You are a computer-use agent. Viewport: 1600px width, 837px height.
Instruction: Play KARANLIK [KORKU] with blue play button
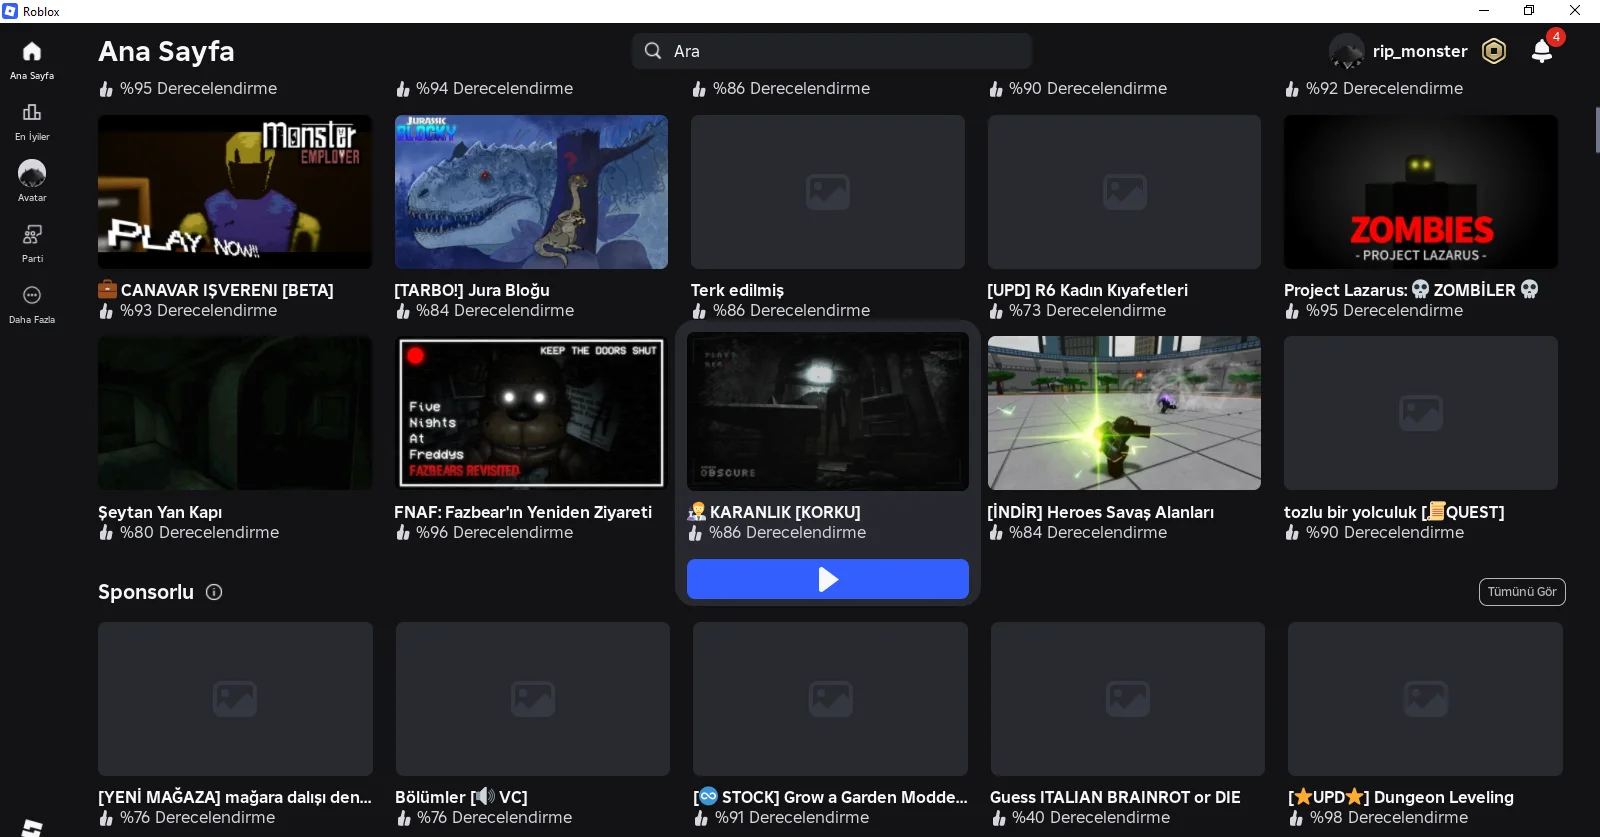click(828, 579)
